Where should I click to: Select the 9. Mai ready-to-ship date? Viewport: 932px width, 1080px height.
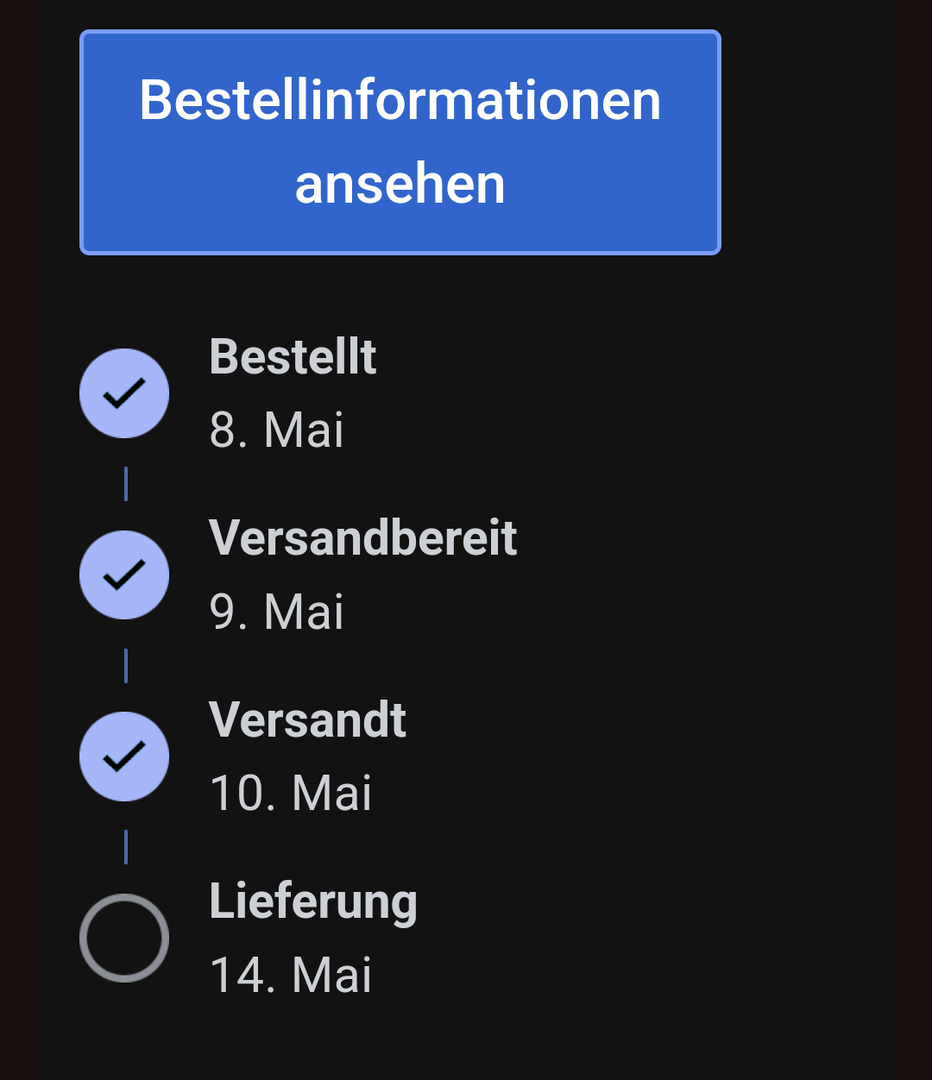(276, 612)
